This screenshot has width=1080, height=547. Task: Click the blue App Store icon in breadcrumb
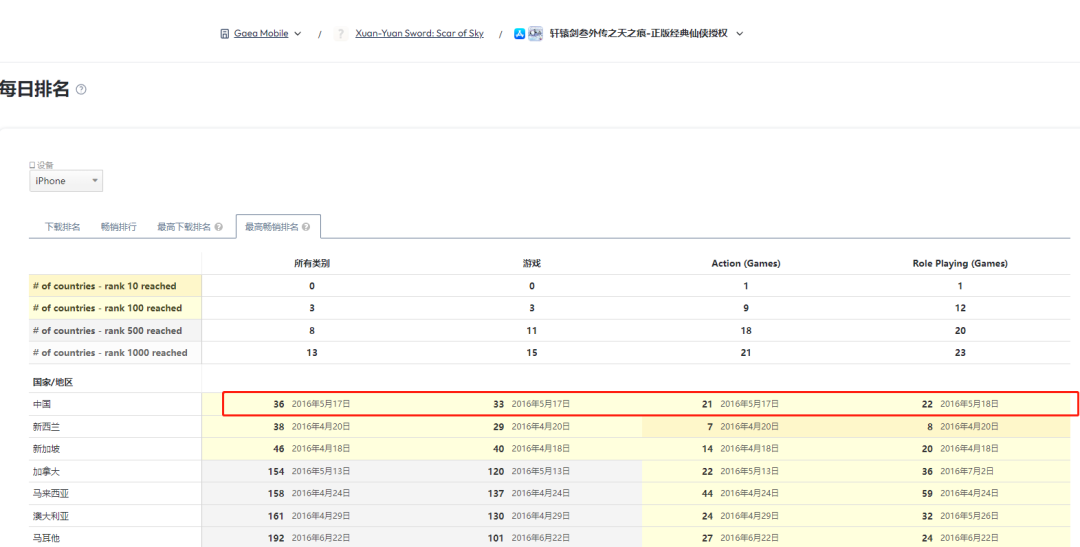520,34
